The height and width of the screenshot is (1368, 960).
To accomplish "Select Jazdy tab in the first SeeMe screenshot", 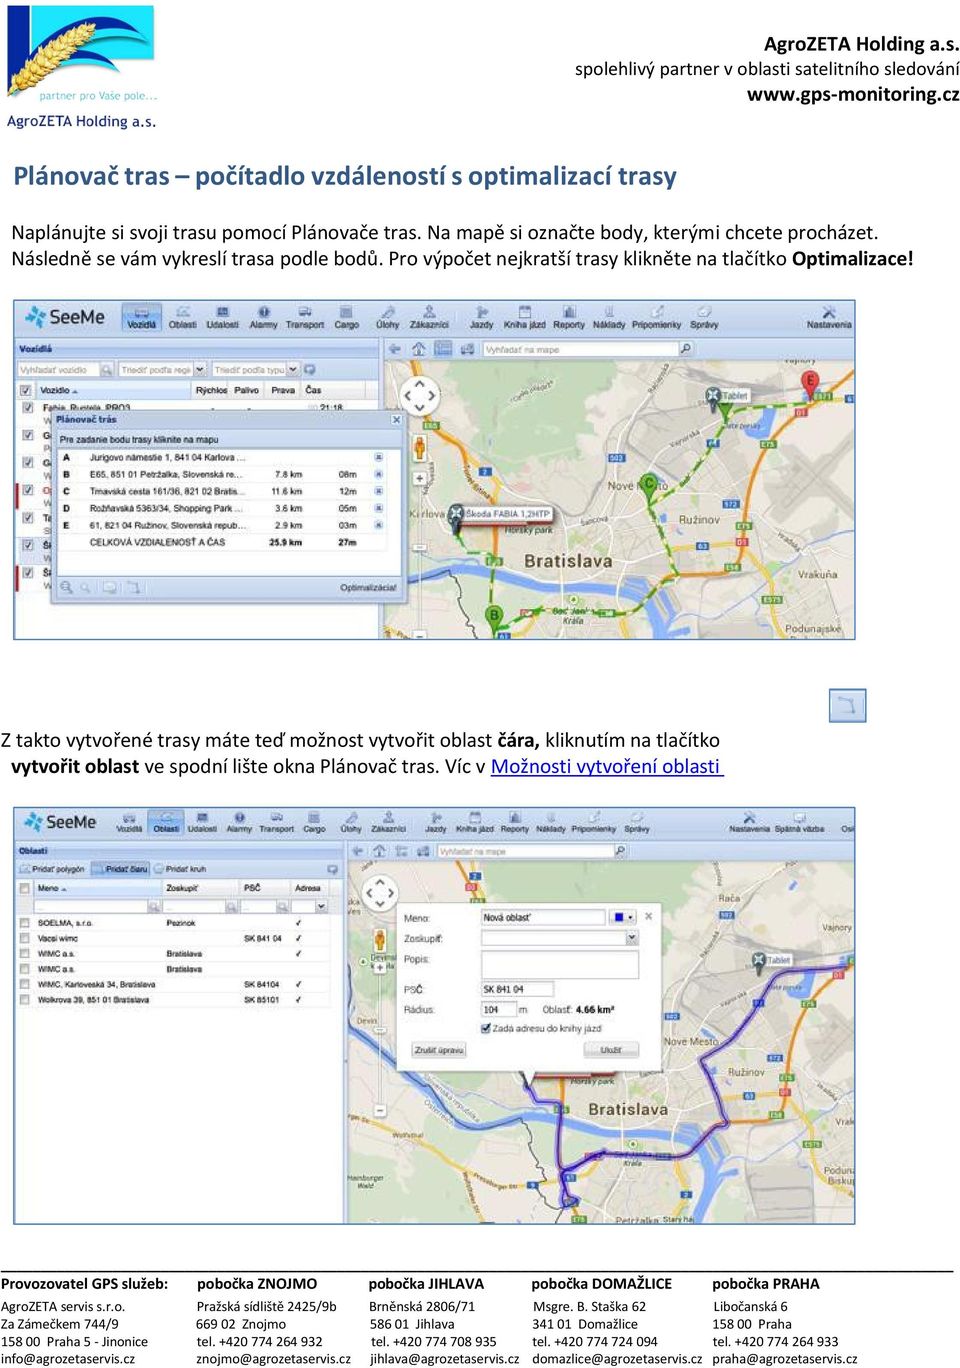I will click(481, 318).
